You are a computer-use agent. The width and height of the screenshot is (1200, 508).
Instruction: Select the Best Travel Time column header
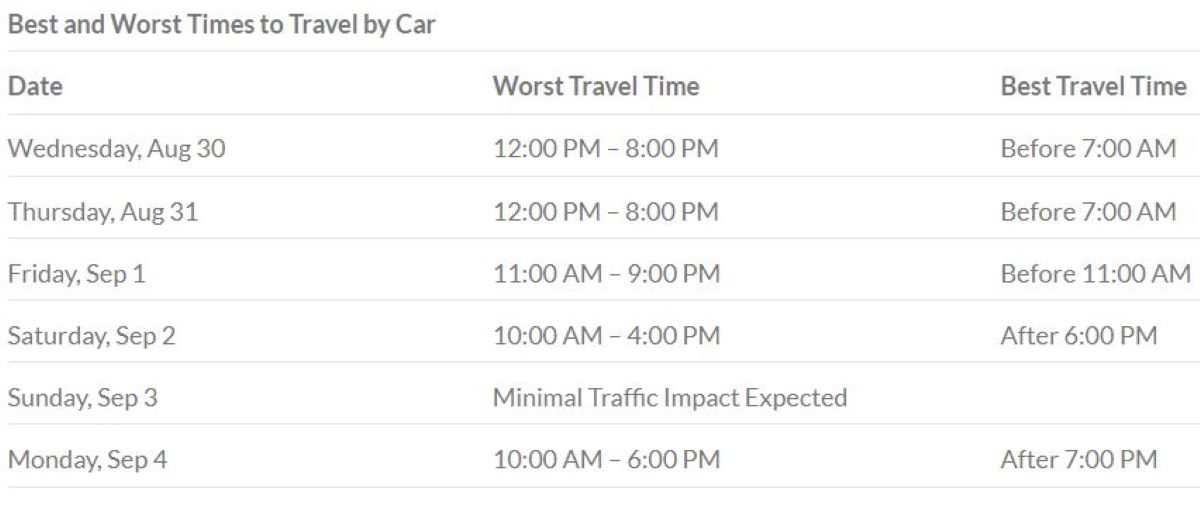pyautogui.click(x=1093, y=87)
